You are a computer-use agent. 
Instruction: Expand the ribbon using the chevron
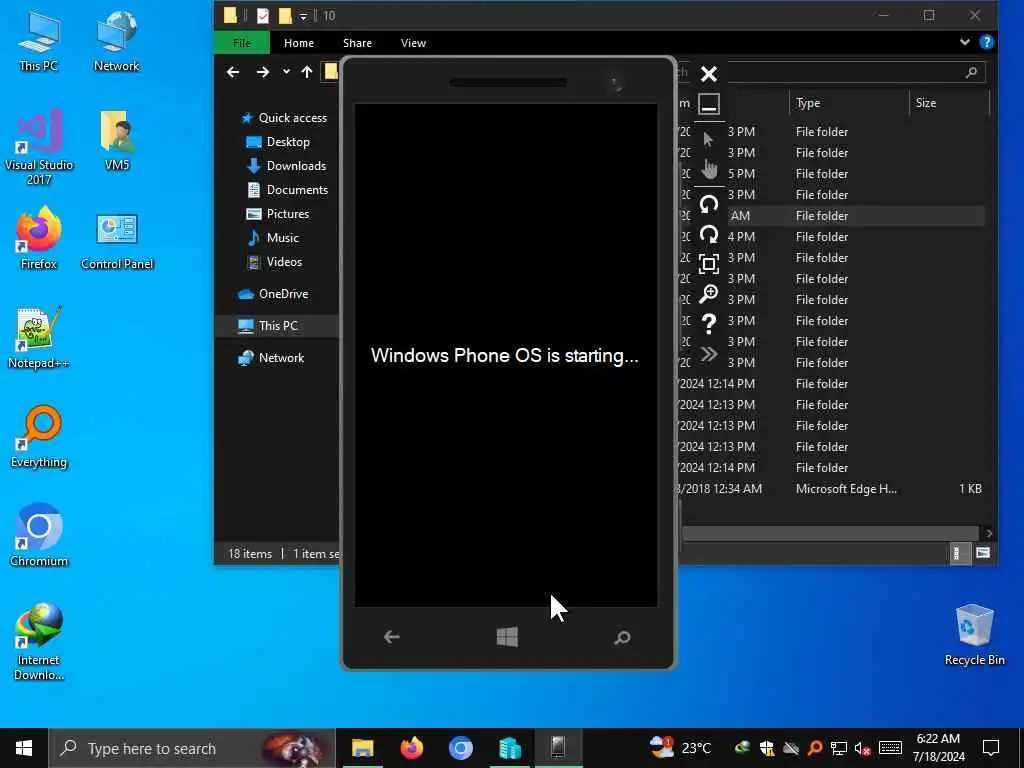click(965, 42)
